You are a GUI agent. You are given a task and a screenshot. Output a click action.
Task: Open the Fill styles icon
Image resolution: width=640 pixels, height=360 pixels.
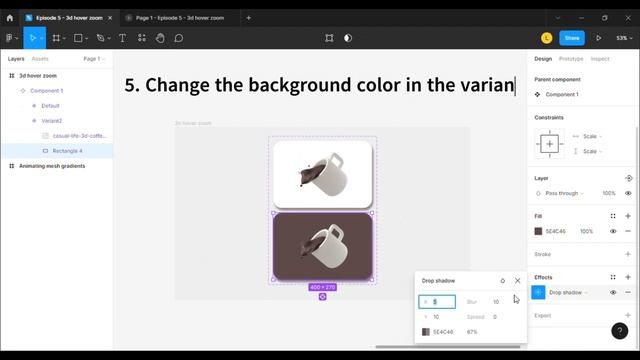tap(613, 216)
